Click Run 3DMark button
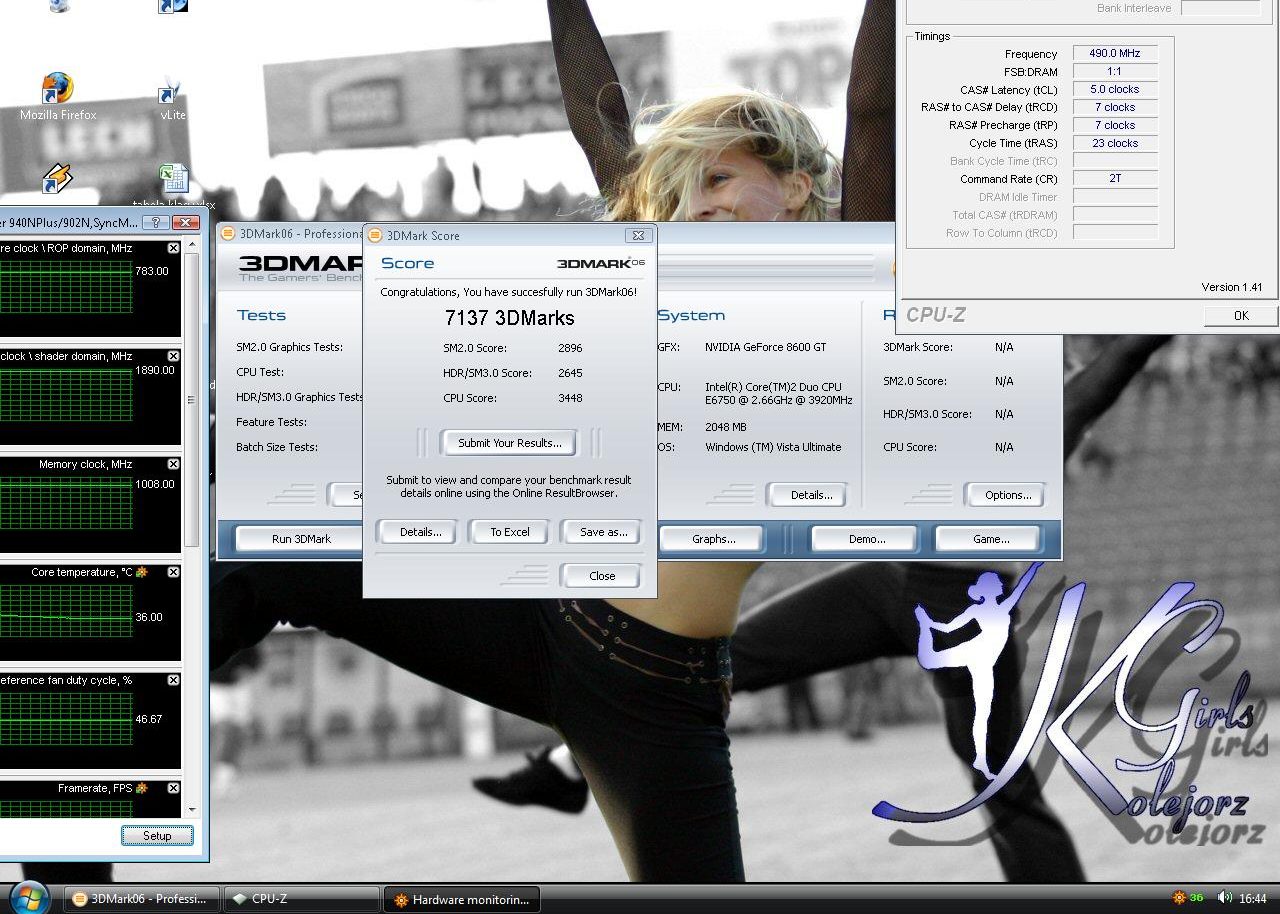This screenshot has width=1280, height=914. tap(300, 539)
